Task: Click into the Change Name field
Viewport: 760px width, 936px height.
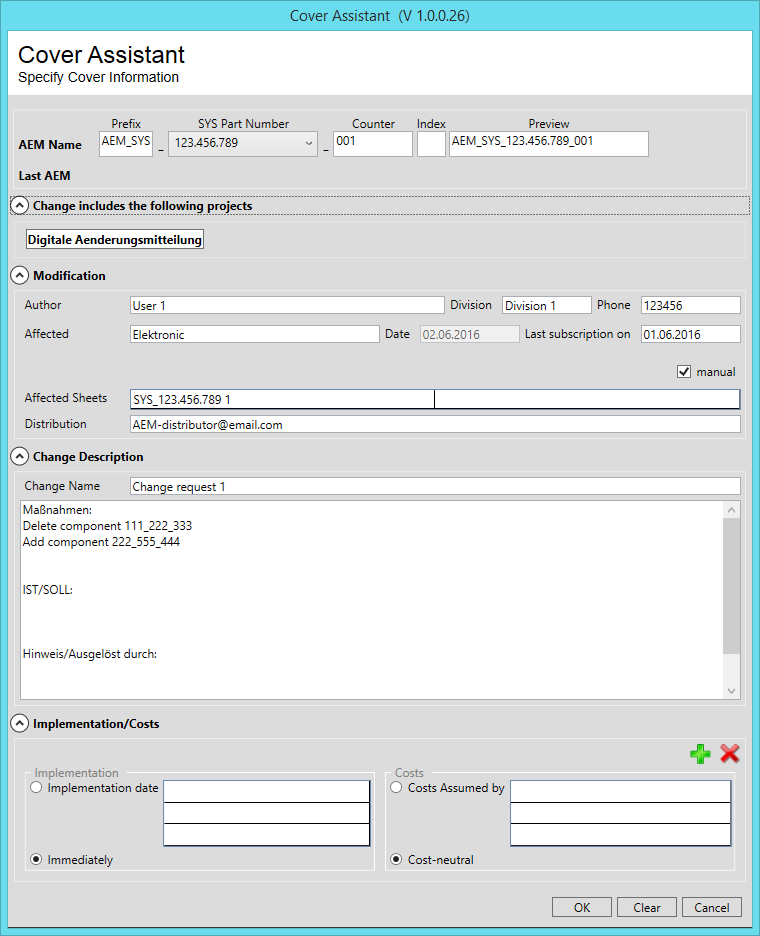Action: click(435, 487)
